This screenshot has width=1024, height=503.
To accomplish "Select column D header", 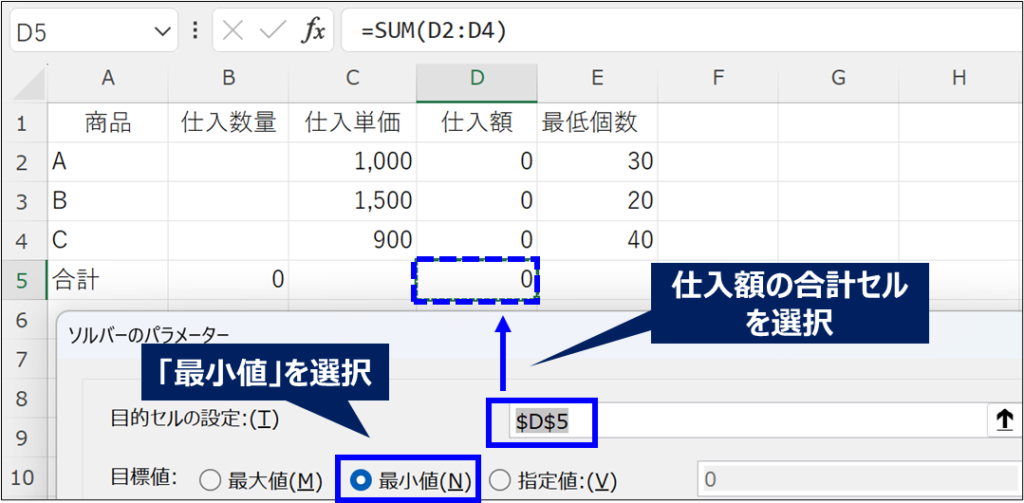I will coord(477,78).
